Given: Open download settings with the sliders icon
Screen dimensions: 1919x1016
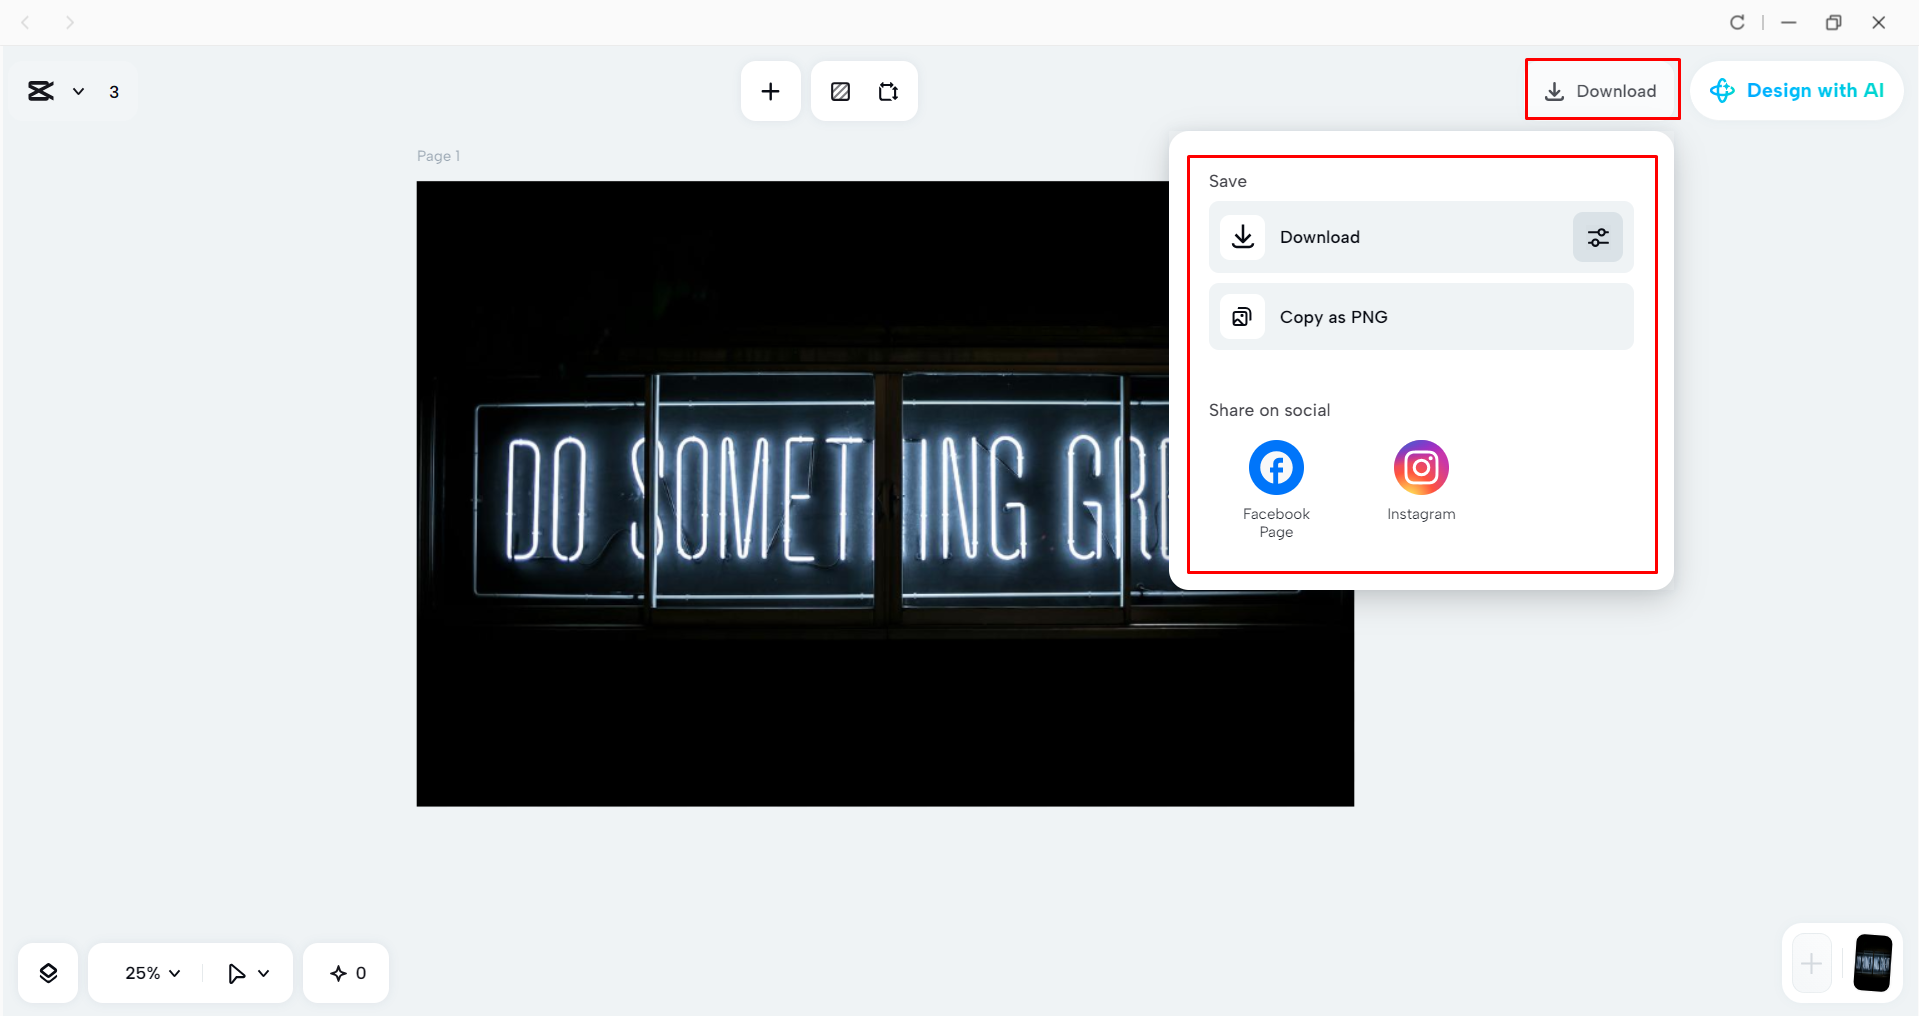Looking at the screenshot, I should click(x=1597, y=237).
